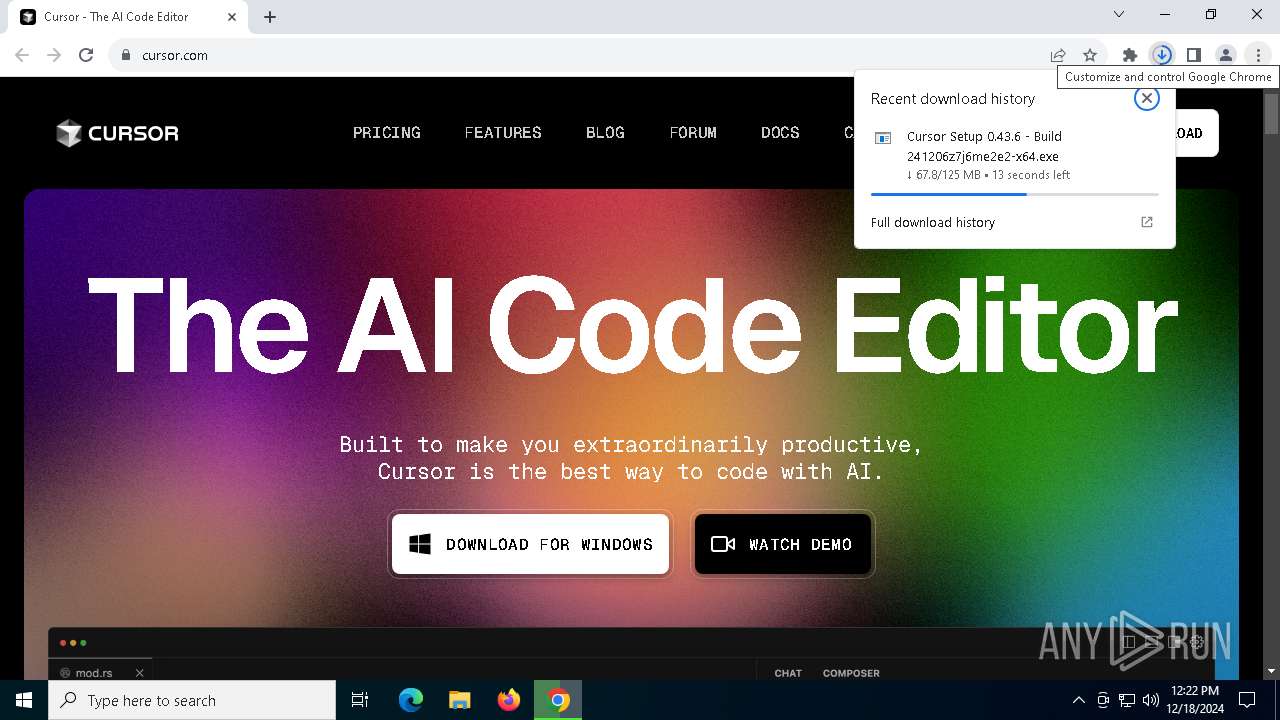This screenshot has height=720, width=1280.
Task: Click the network tray icon
Action: tap(1127, 700)
